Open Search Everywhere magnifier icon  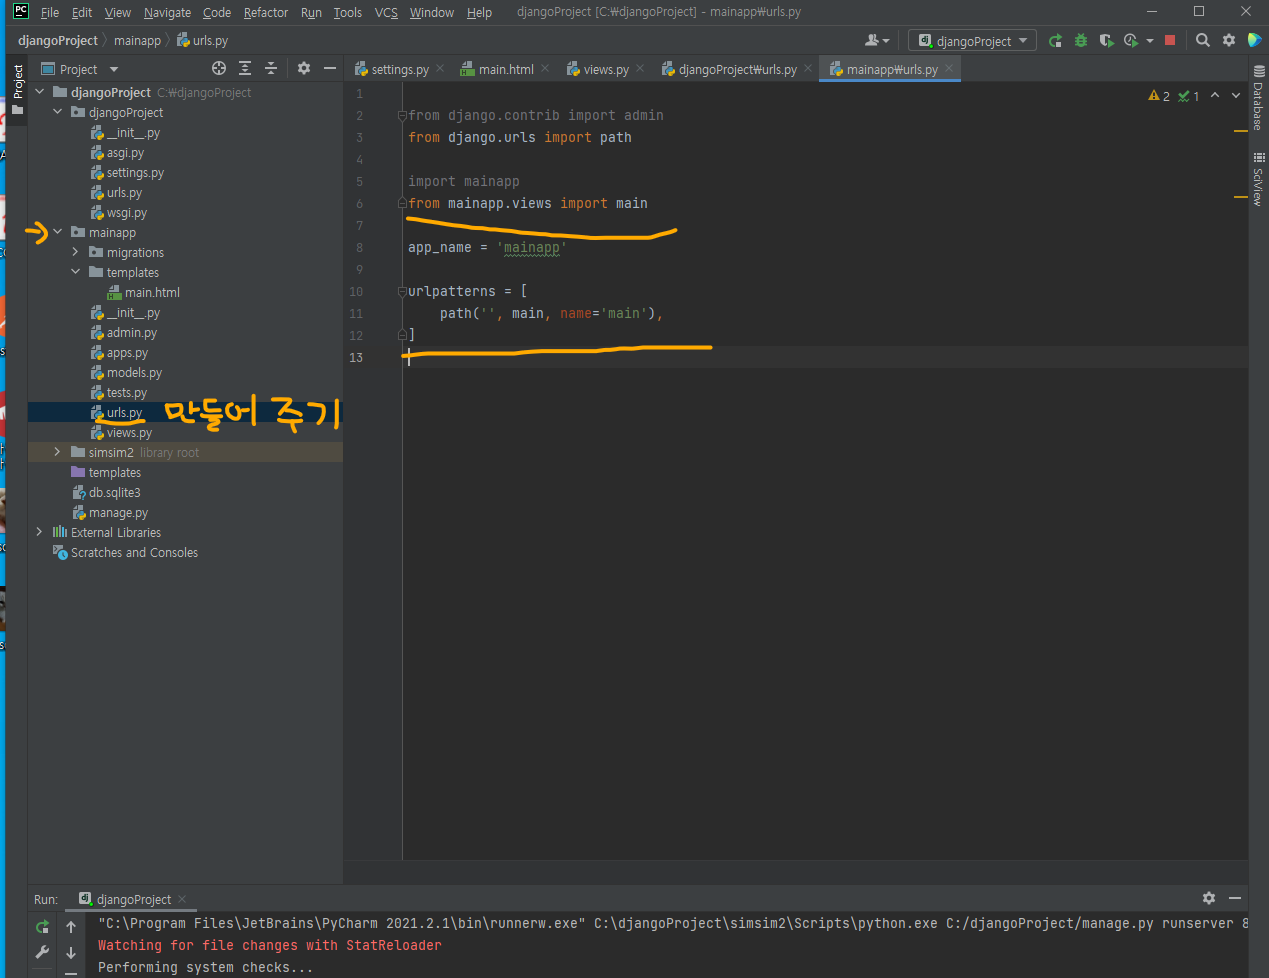pos(1203,41)
